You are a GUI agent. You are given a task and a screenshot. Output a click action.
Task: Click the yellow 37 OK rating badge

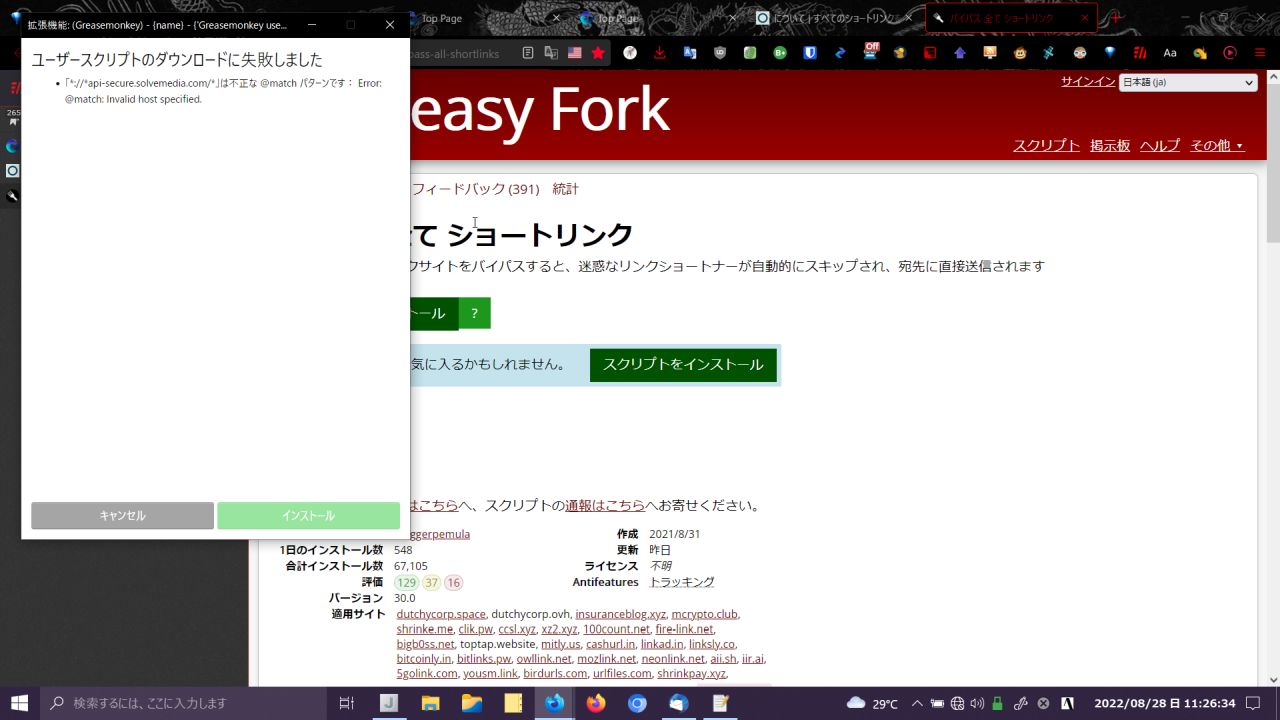point(431,583)
